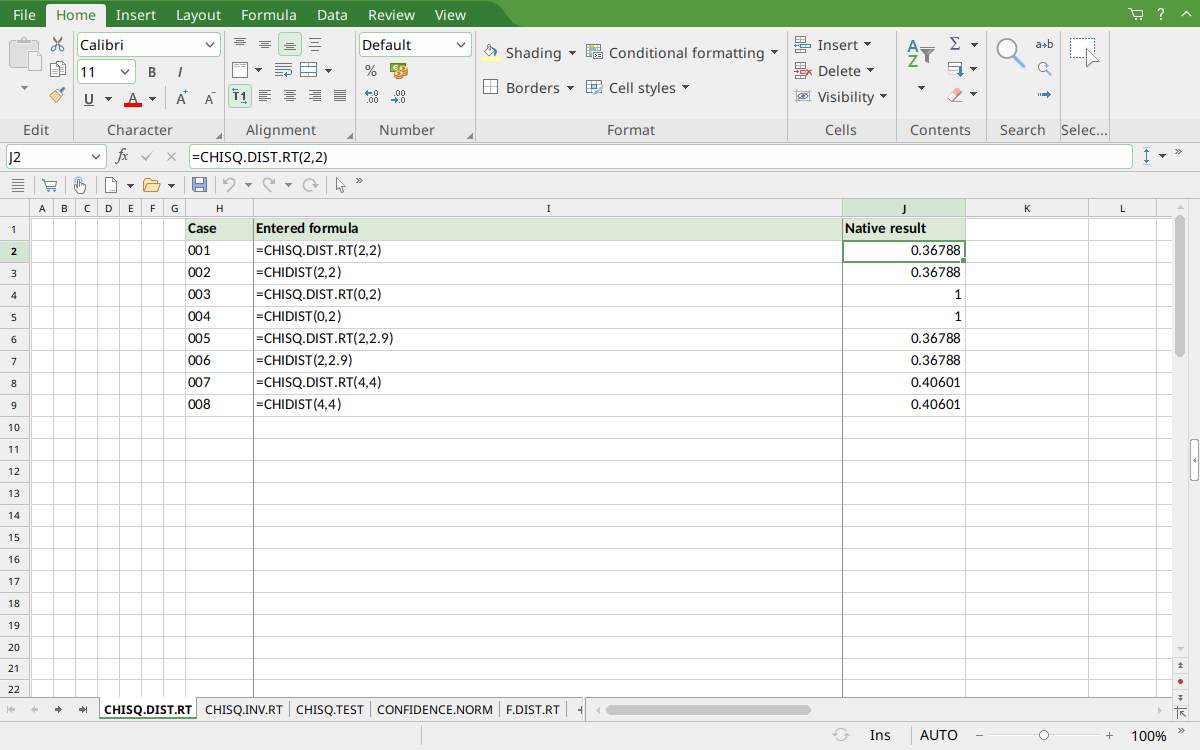Click the large Paste clipboard icon

tap(25, 54)
